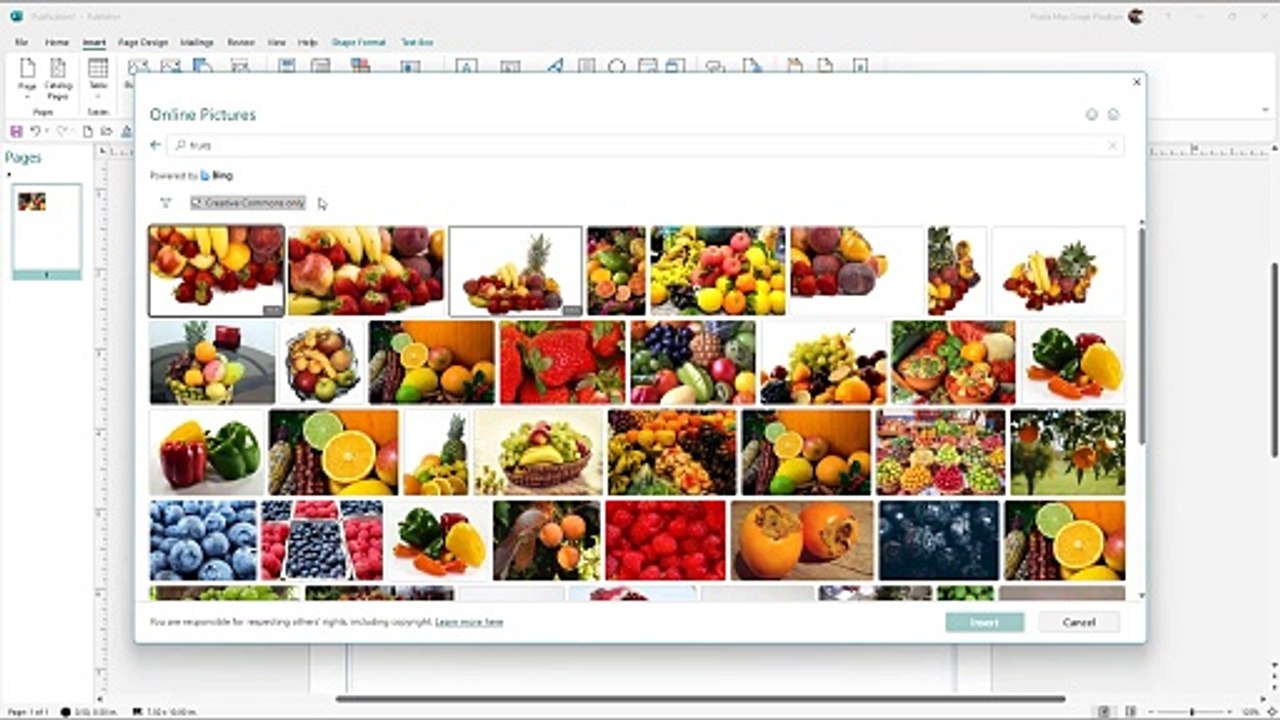Close the Online Pictures dialog

(x=1136, y=82)
